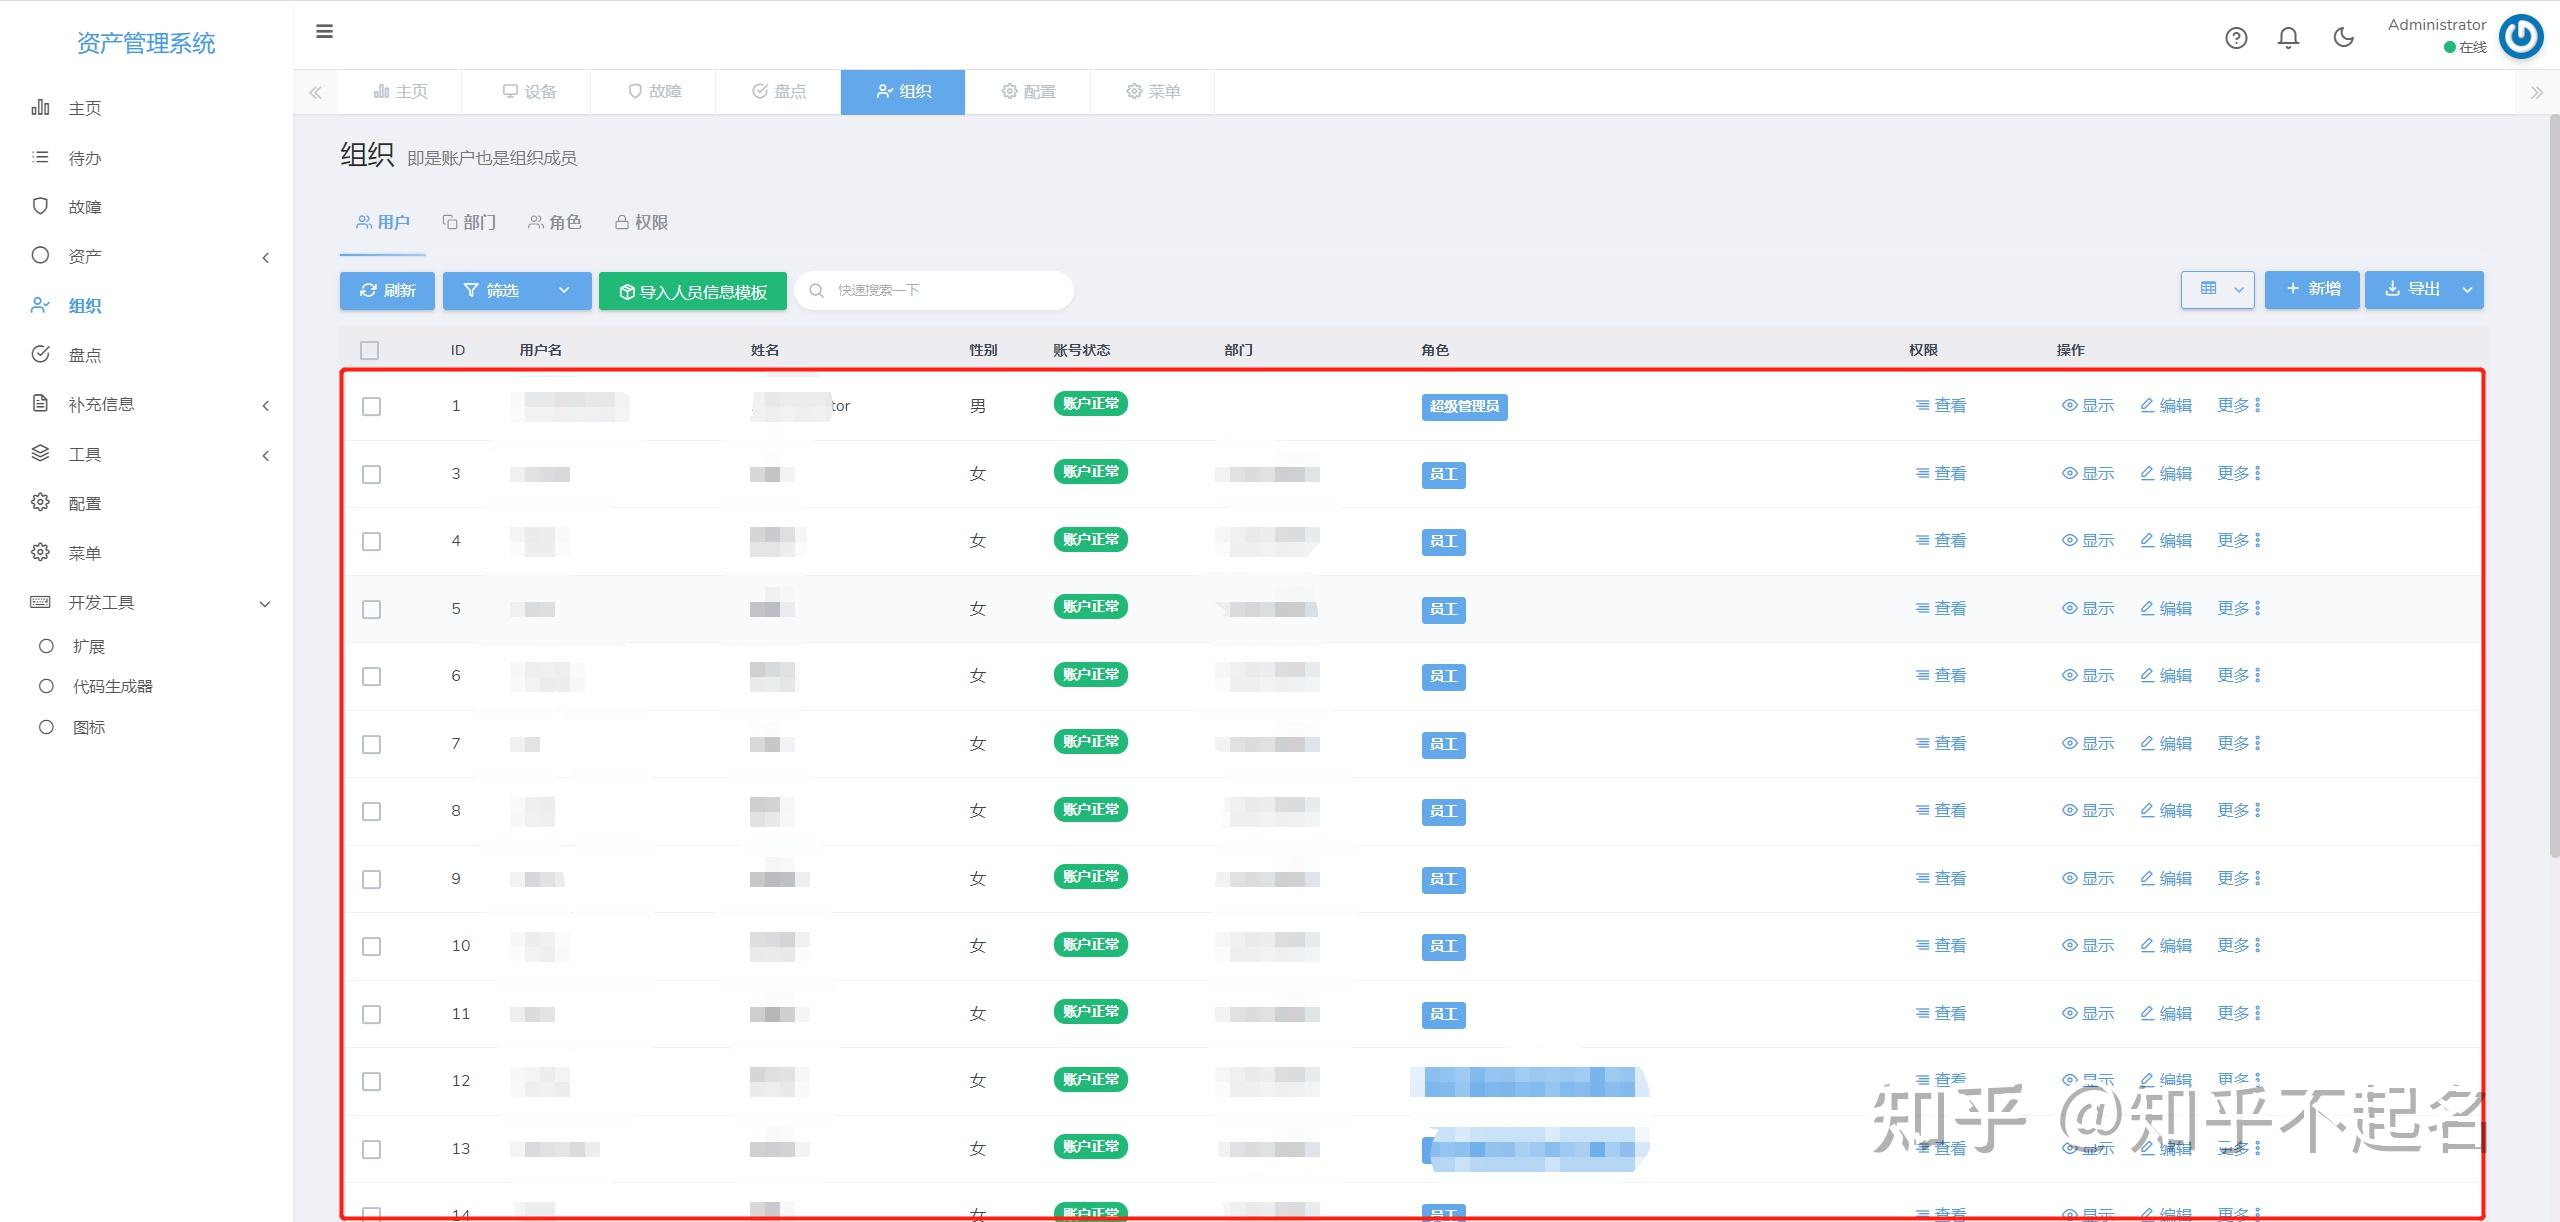Collapse the 开发工具 section in sidebar
2560x1222 pixels.
(264, 603)
